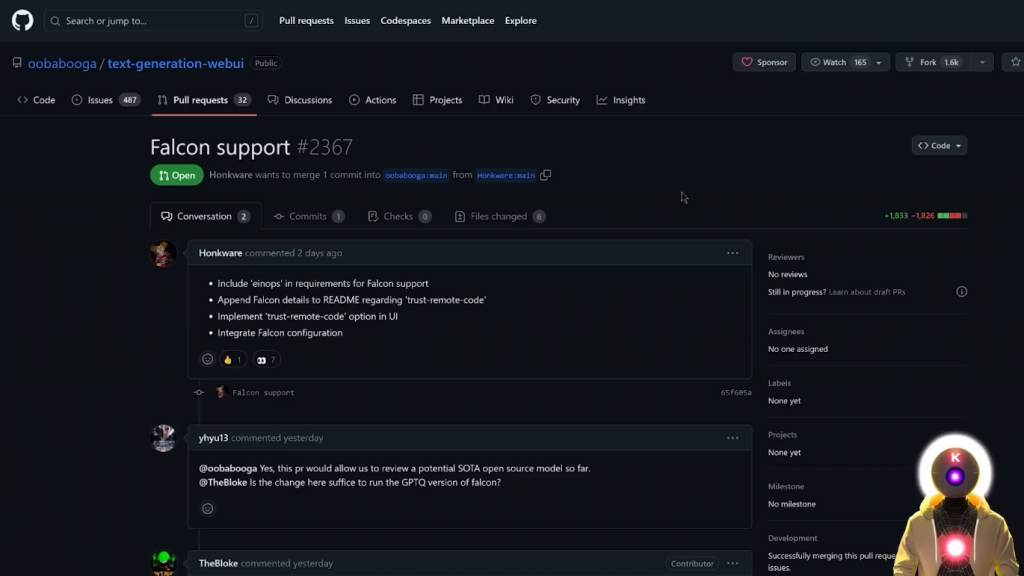Viewport: 1024px width, 576px height.
Task: Open the TheBloke author name link
Action: pos(218,563)
